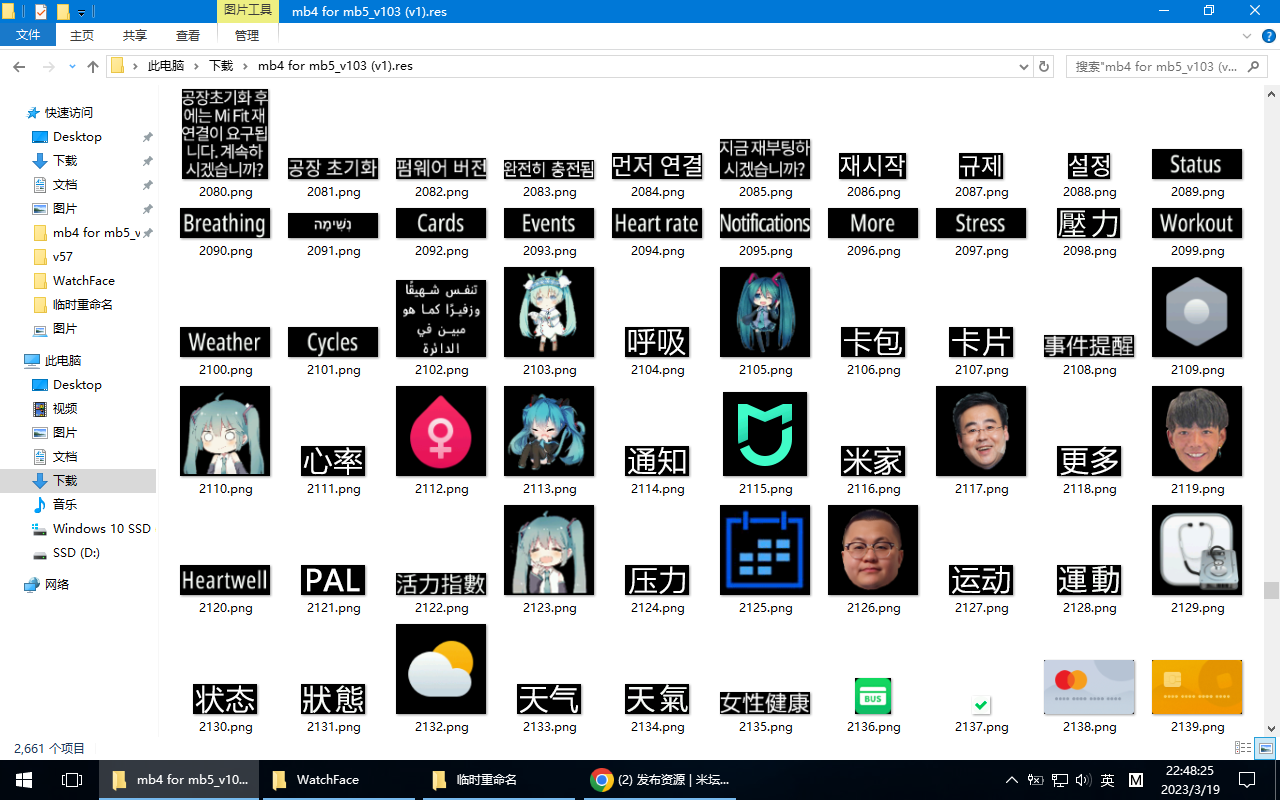The width and height of the screenshot is (1280, 800).
Task: Switch to the 查看 ribbon tab
Action: click(188, 35)
